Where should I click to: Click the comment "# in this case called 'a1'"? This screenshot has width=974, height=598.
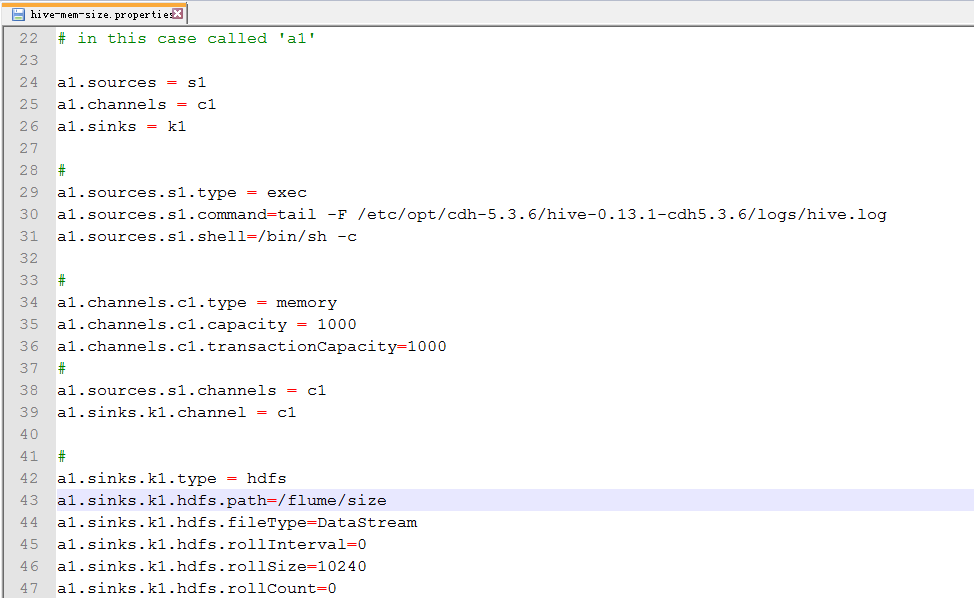click(x=186, y=39)
